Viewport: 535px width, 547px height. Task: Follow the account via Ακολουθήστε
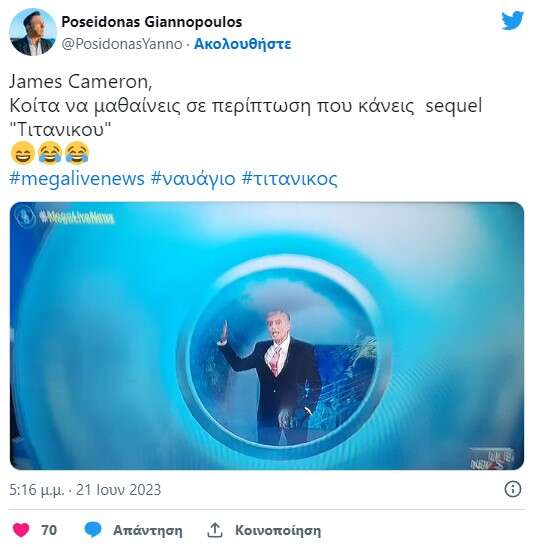coord(242,44)
